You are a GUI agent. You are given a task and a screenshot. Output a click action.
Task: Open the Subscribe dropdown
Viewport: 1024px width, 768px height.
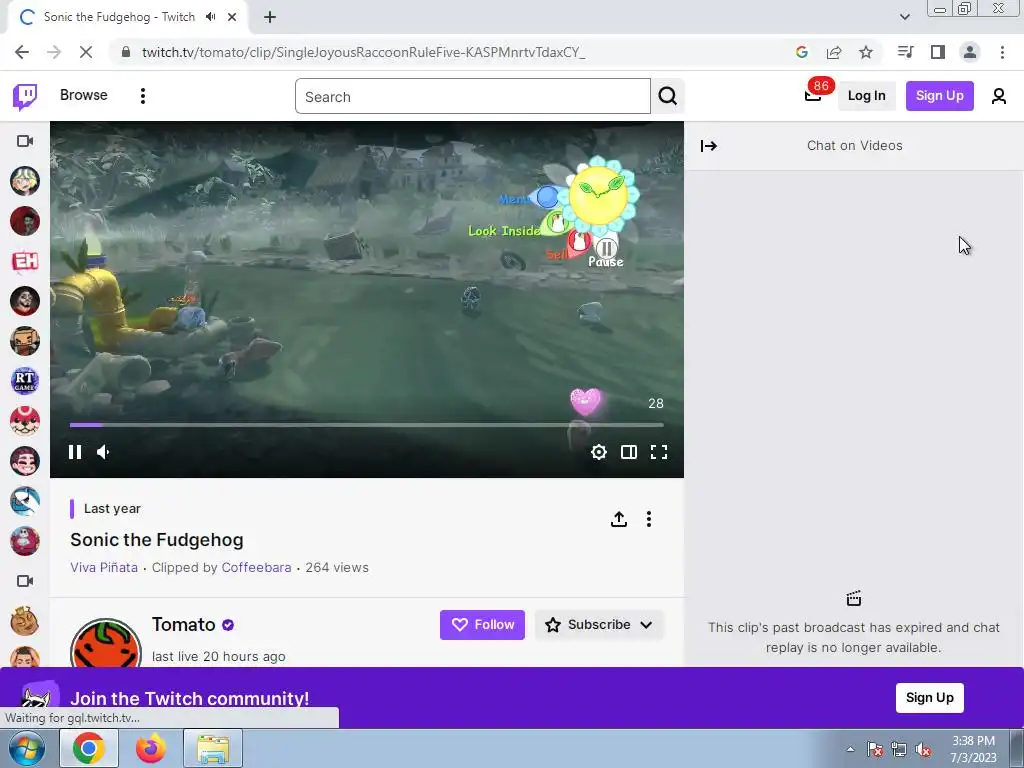click(x=599, y=625)
